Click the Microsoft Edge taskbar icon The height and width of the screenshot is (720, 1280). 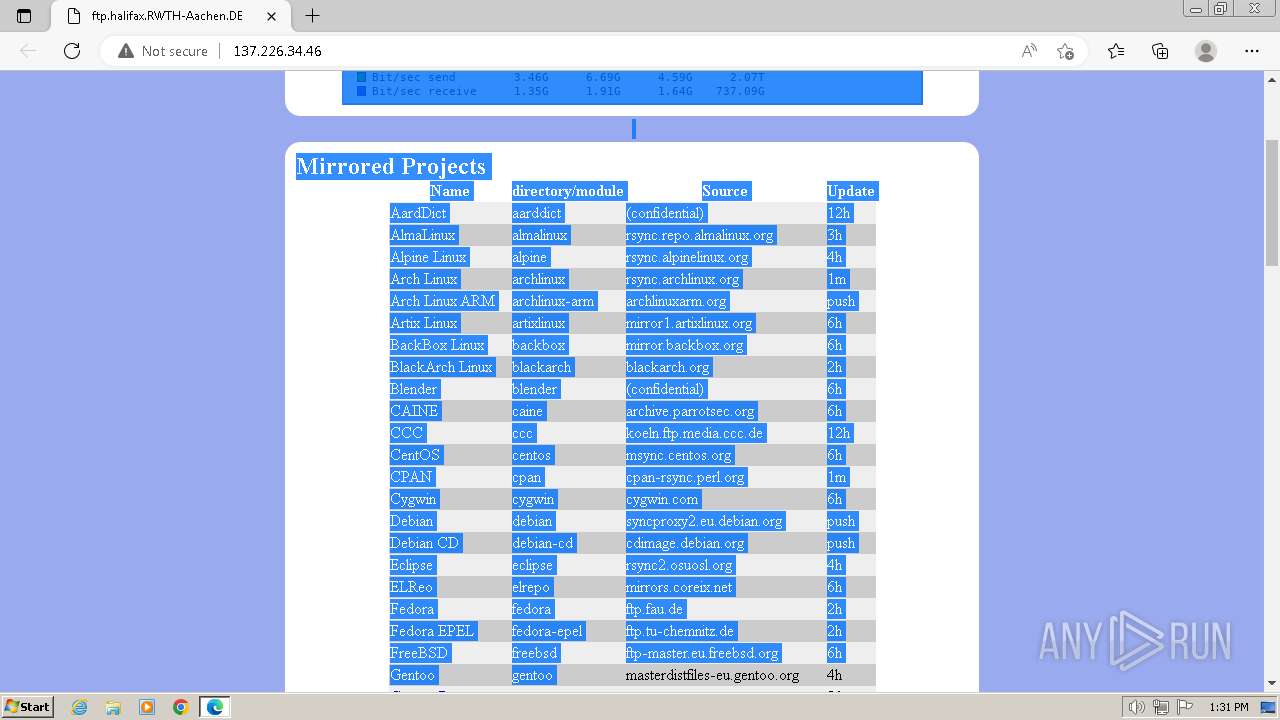[x=215, y=707]
